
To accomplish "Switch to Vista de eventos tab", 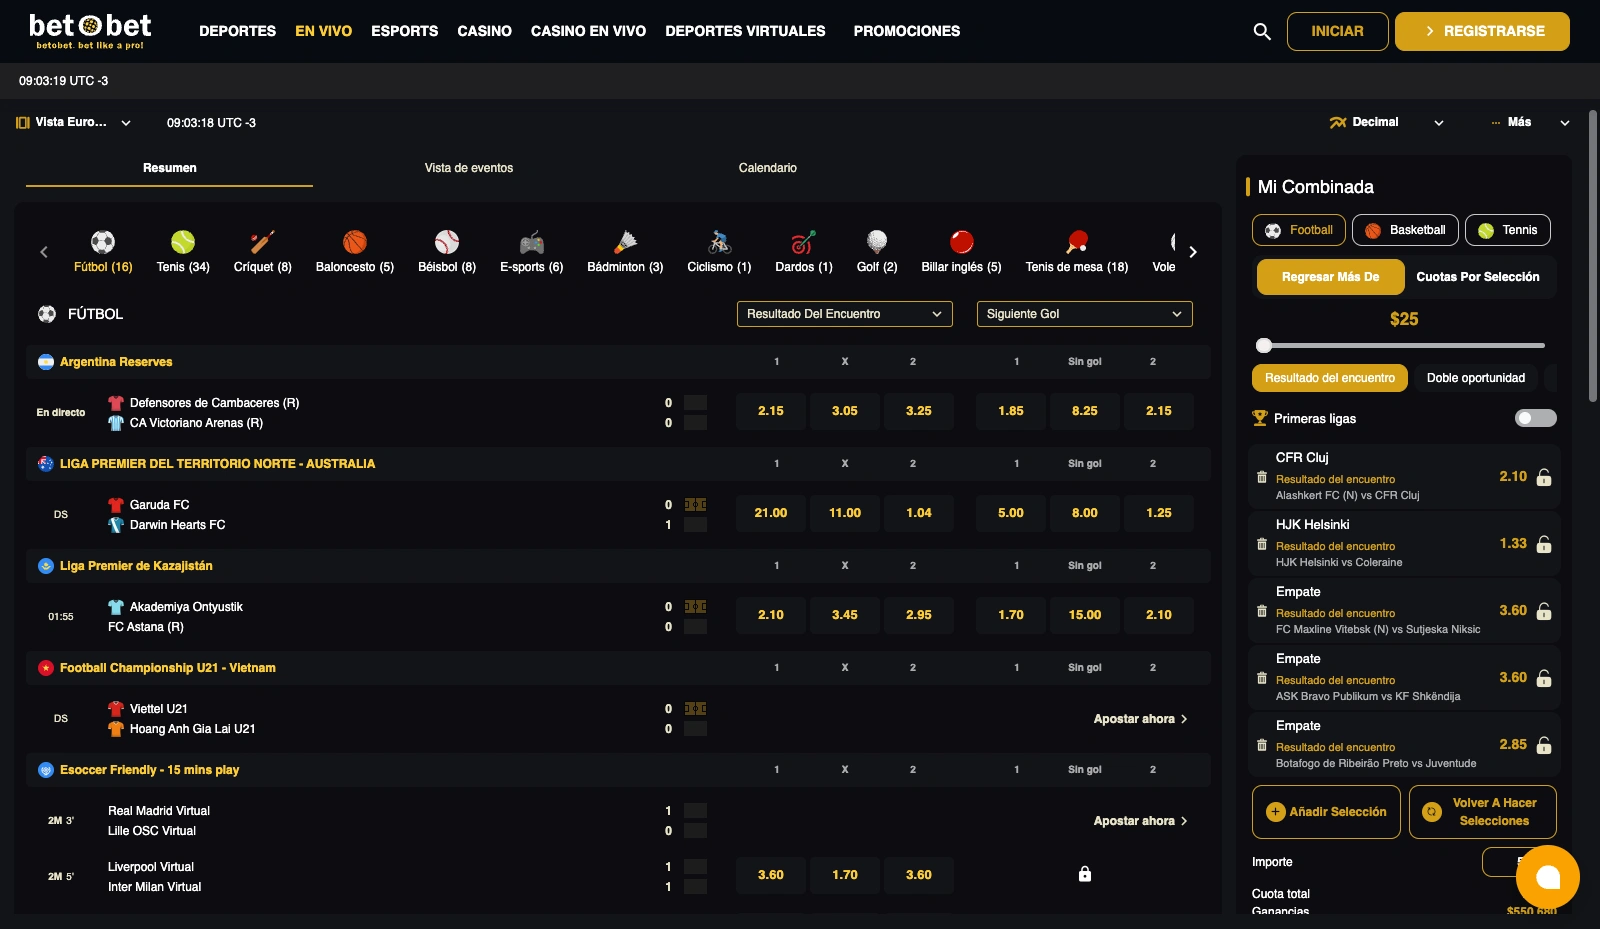I will coord(469,168).
